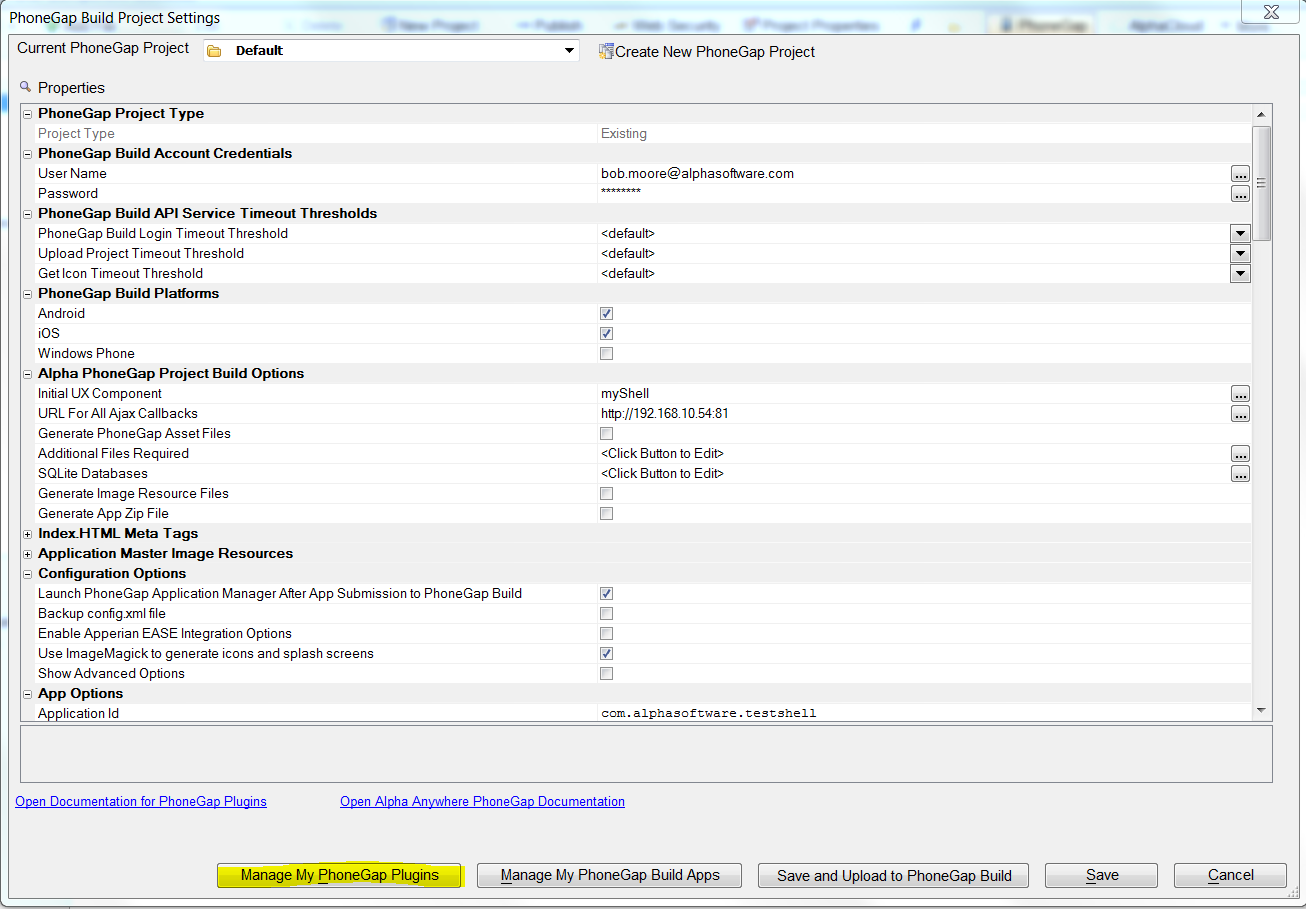Open the Login Timeout Threshold dropdown

pyautogui.click(x=1240, y=234)
